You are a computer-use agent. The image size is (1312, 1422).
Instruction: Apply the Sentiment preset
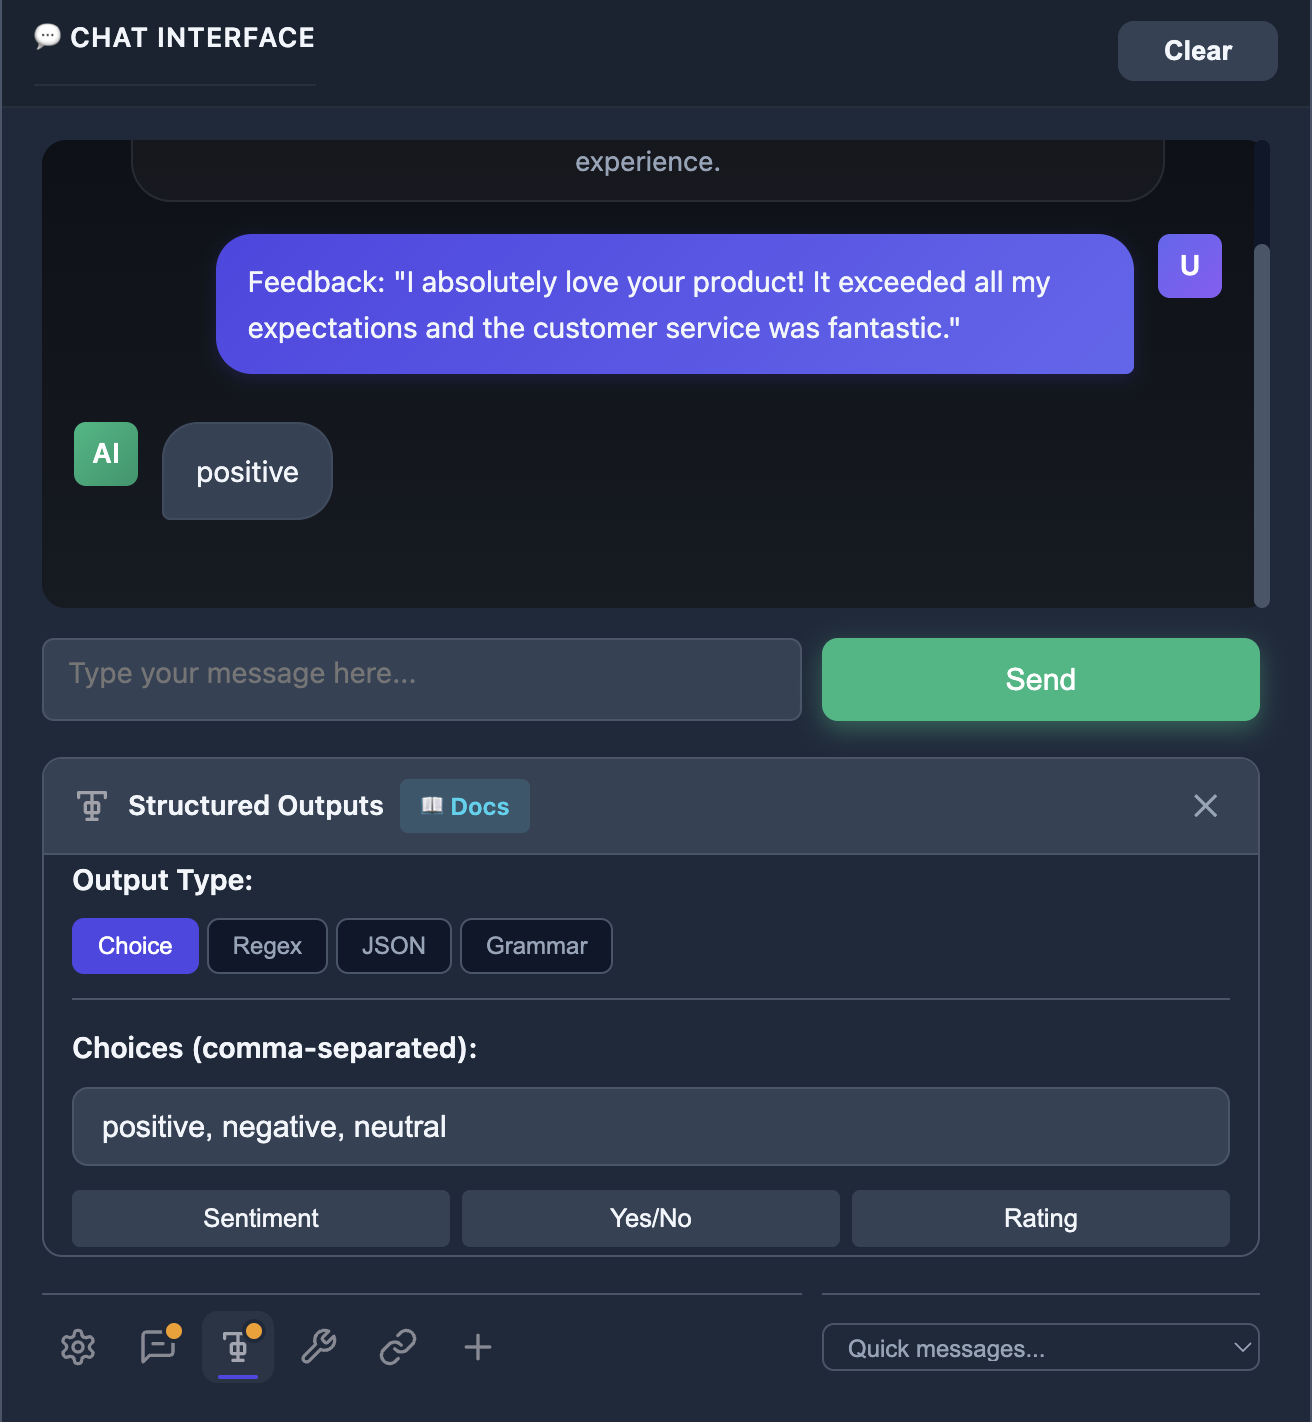tap(261, 1218)
